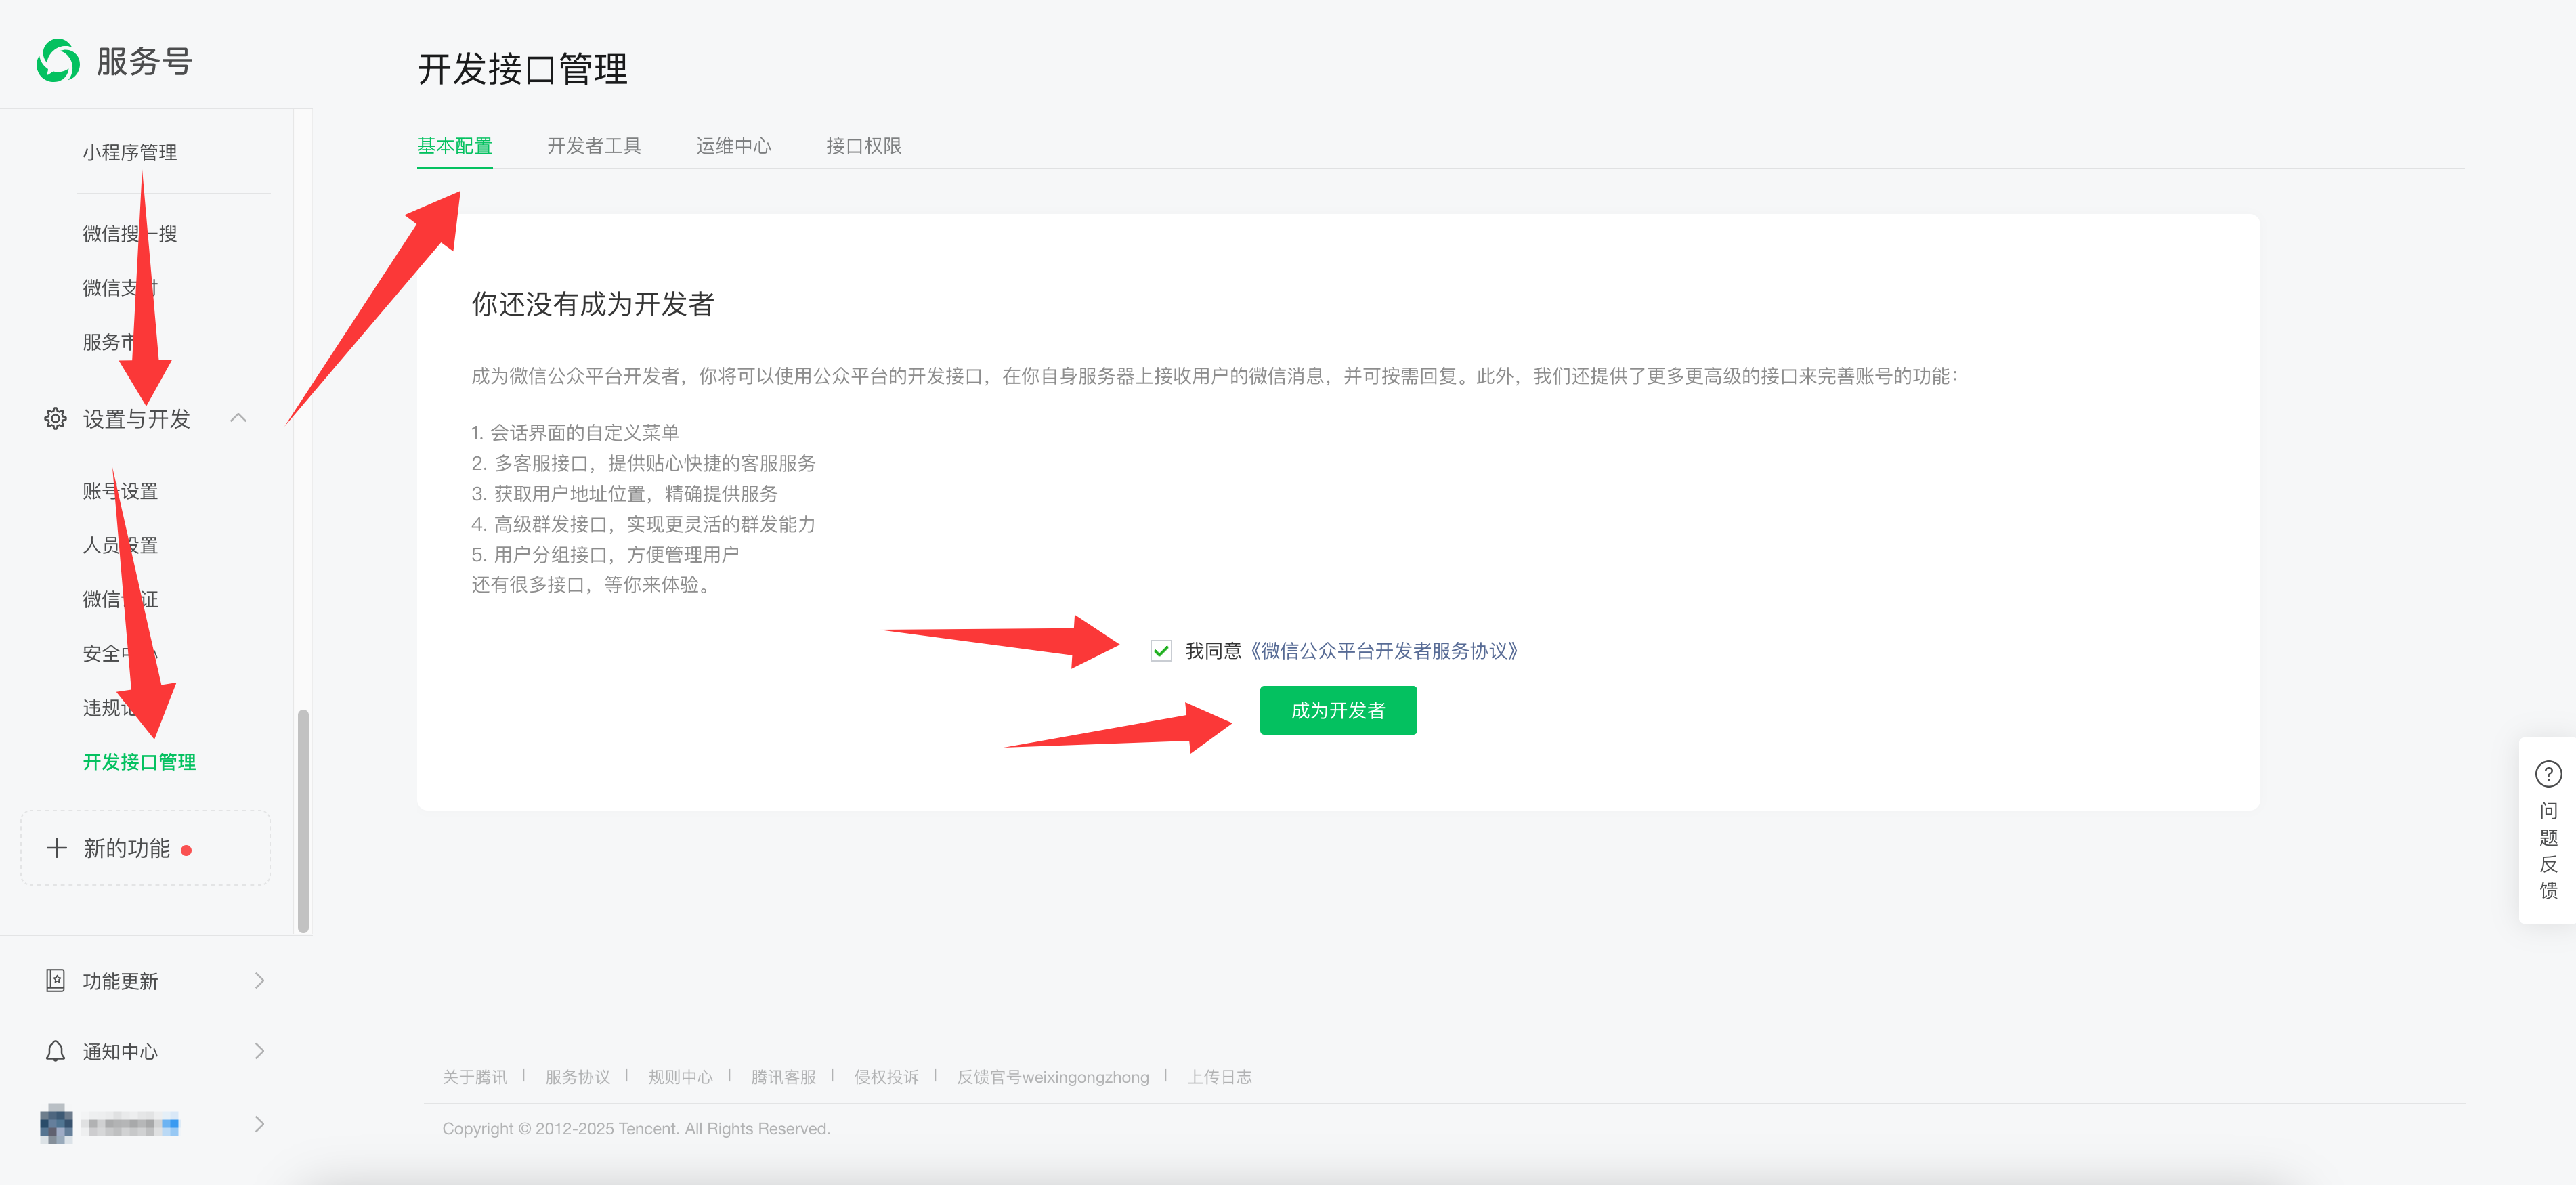2576x1185 pixels.
Task: Expand the 通知中心 chevron arrow
Action: point(259,1051)
